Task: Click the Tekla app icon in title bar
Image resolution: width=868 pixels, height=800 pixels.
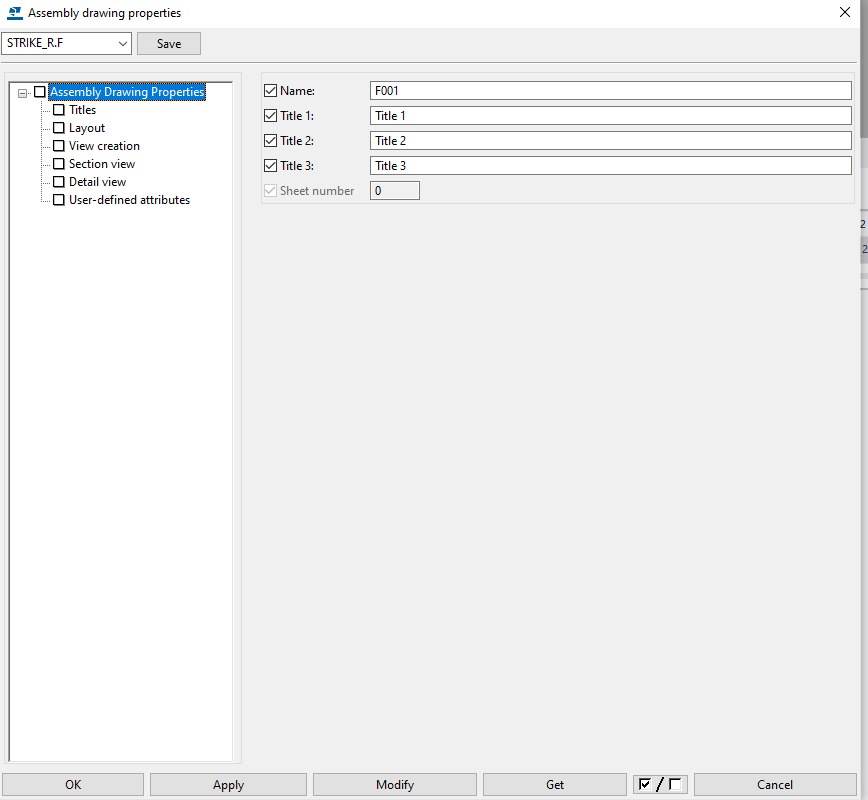Action: (14, 13)
